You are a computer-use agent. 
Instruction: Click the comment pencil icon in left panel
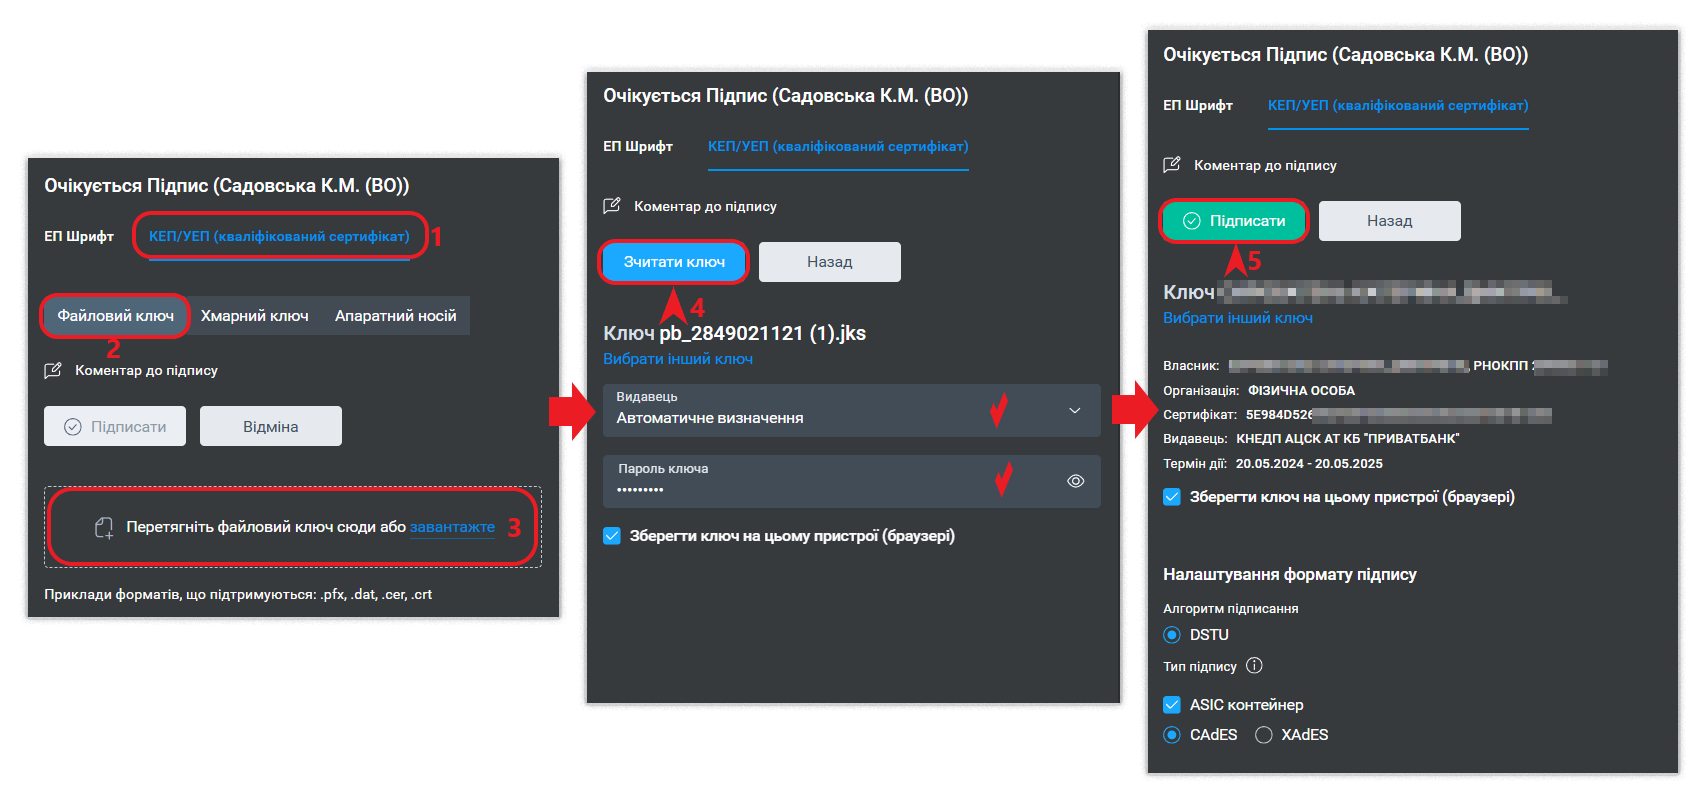coord(53,370)
